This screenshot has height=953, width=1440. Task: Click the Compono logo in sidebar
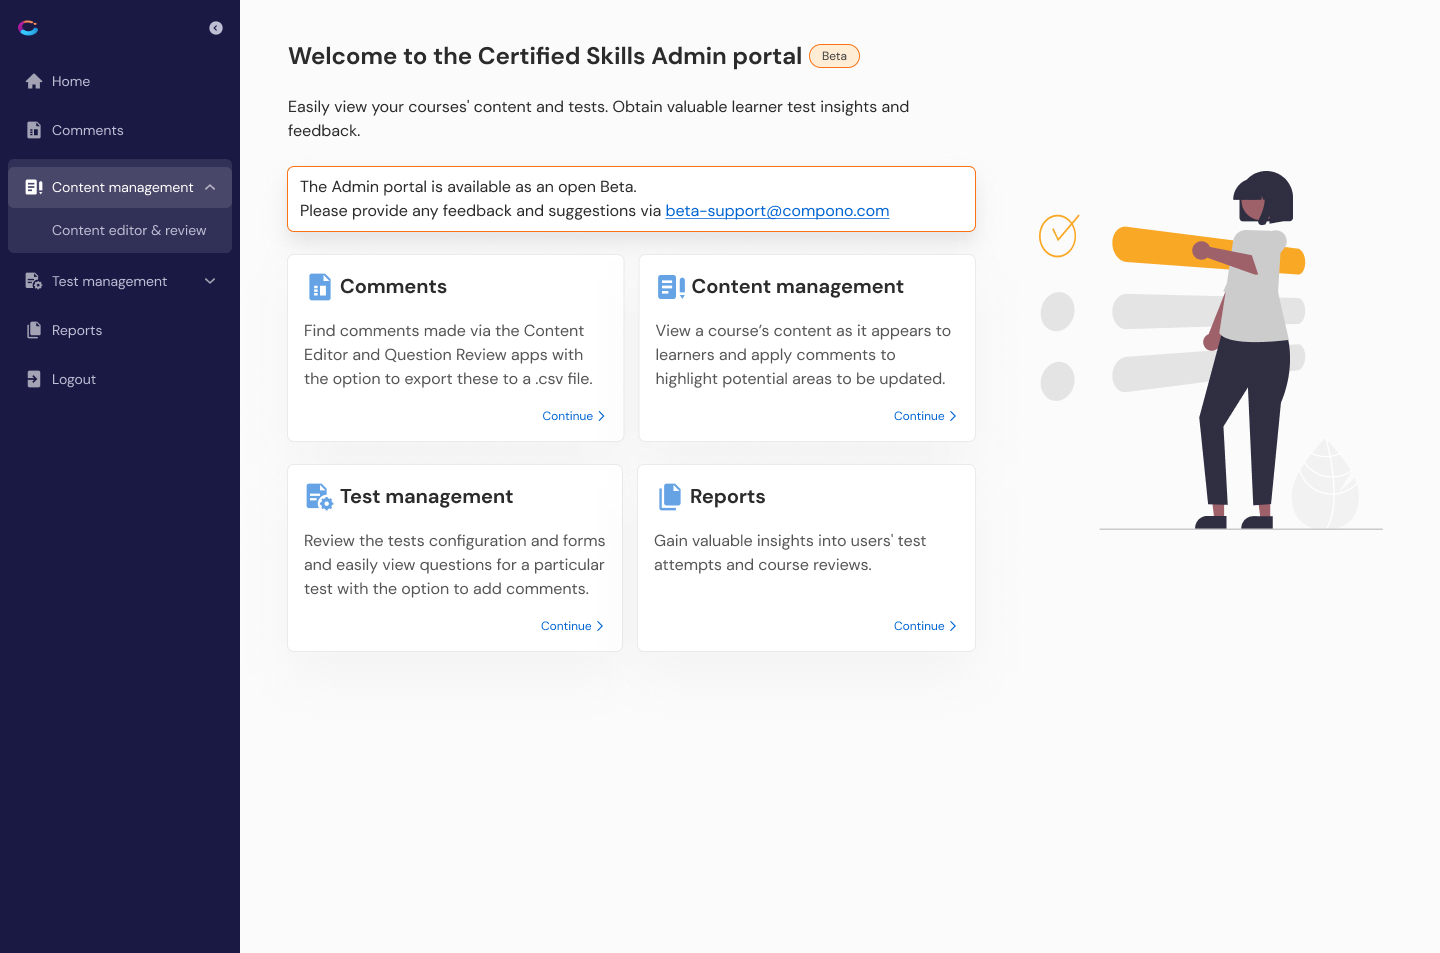pos(28,28)
